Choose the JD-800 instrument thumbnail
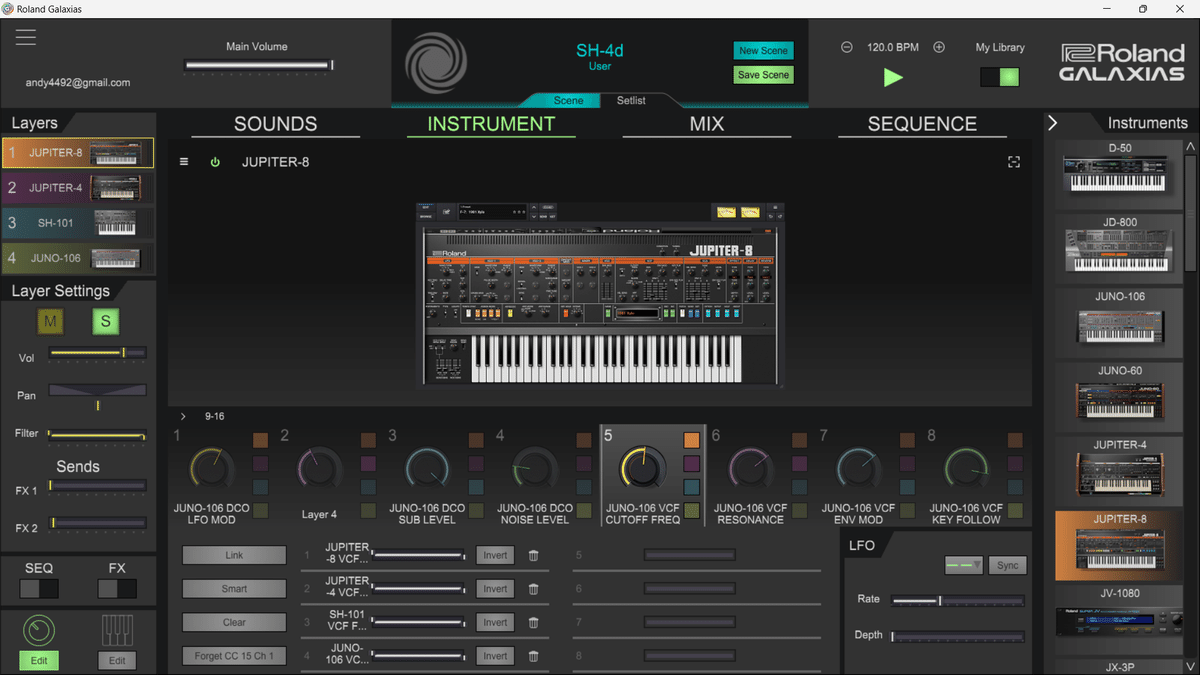Viewport: 1200px width, 675px height. [1119, 249]
